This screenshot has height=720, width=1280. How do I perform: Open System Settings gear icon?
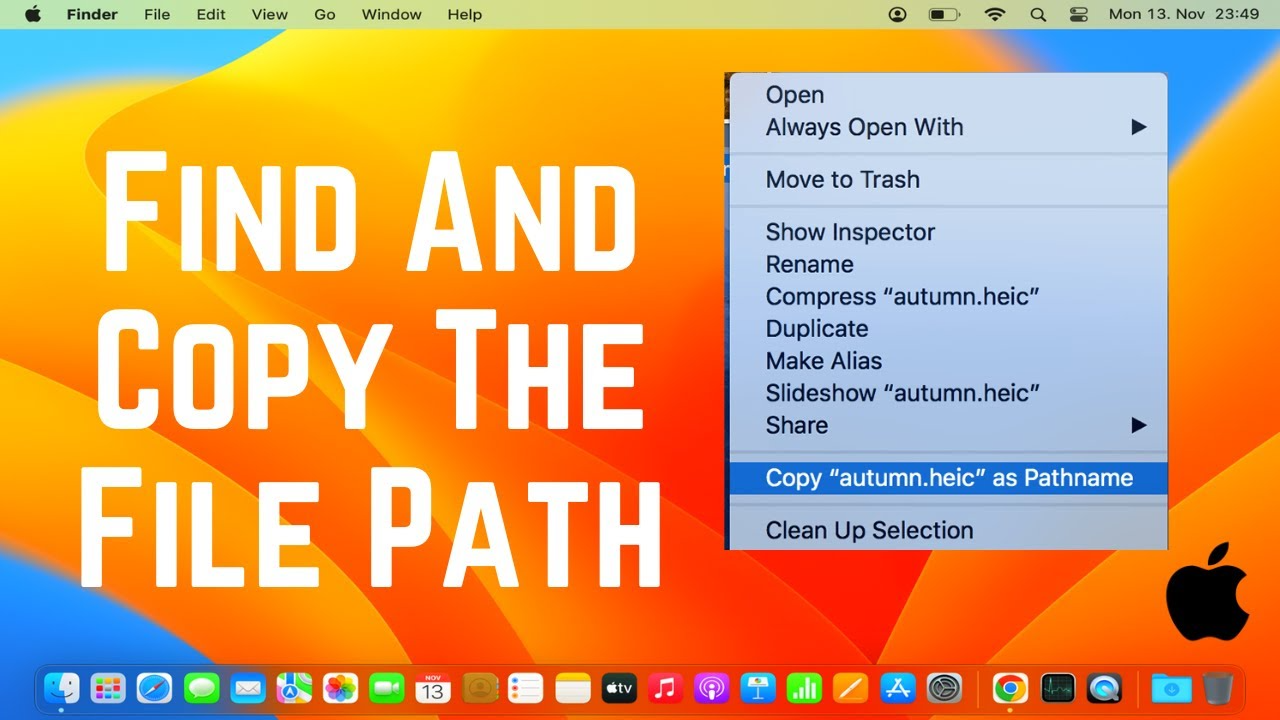coord(944,688)
